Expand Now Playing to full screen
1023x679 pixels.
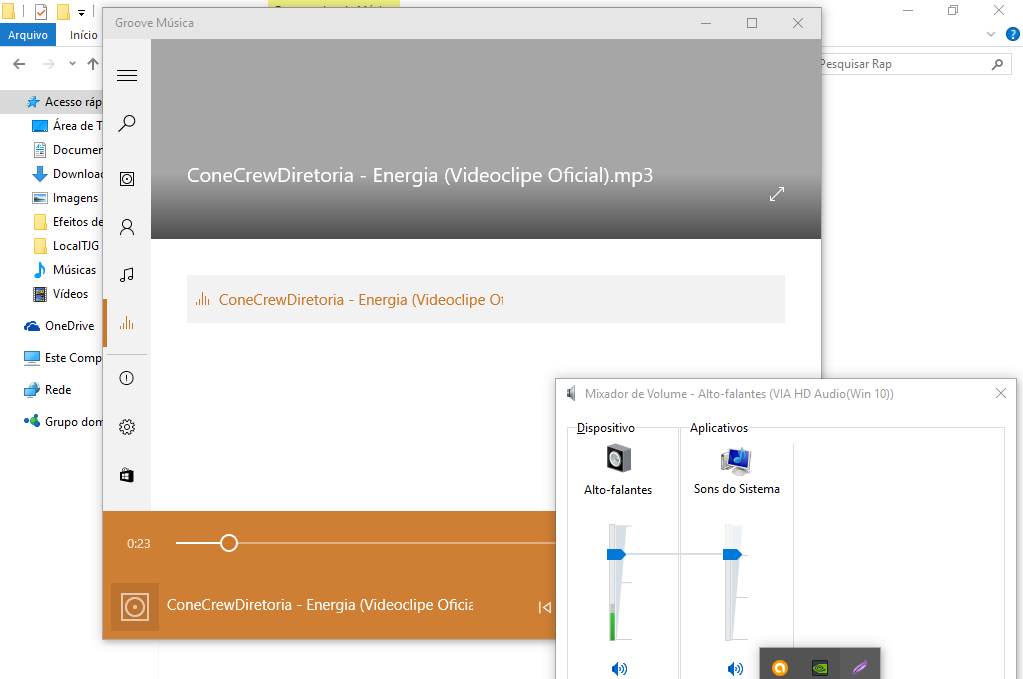(776, 194)
